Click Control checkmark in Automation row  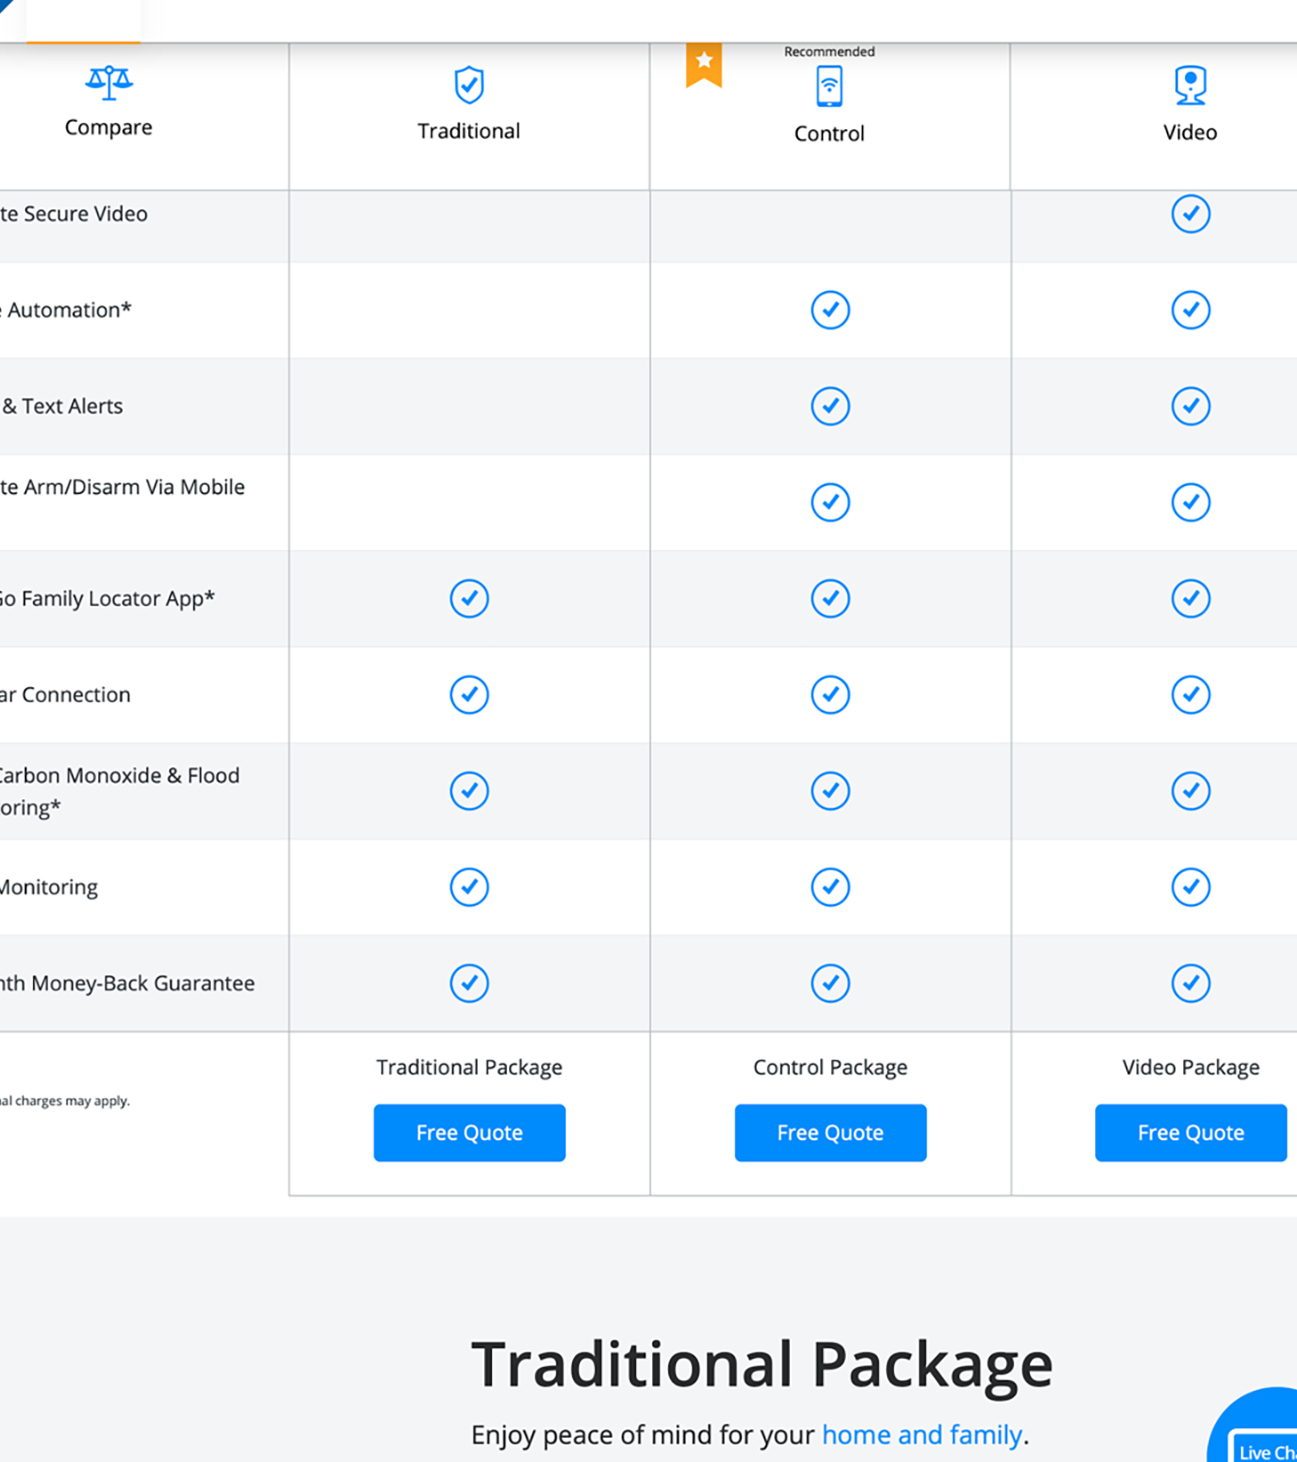(x=830, y=310)
